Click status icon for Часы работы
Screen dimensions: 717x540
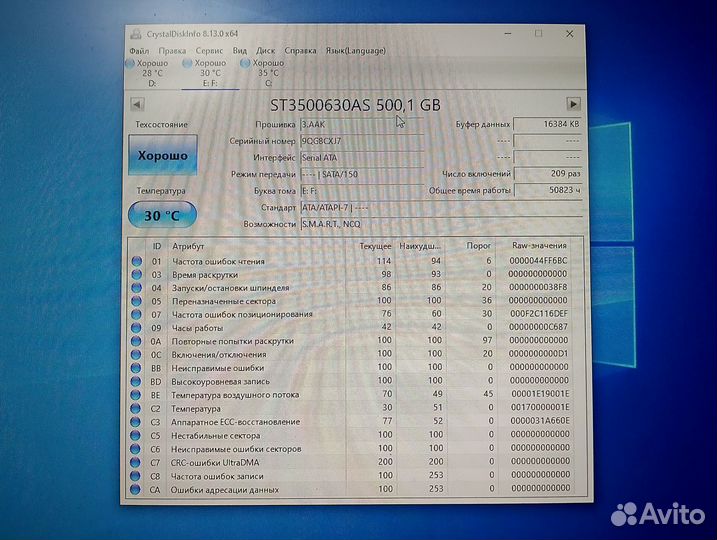[x=136, y=327]
